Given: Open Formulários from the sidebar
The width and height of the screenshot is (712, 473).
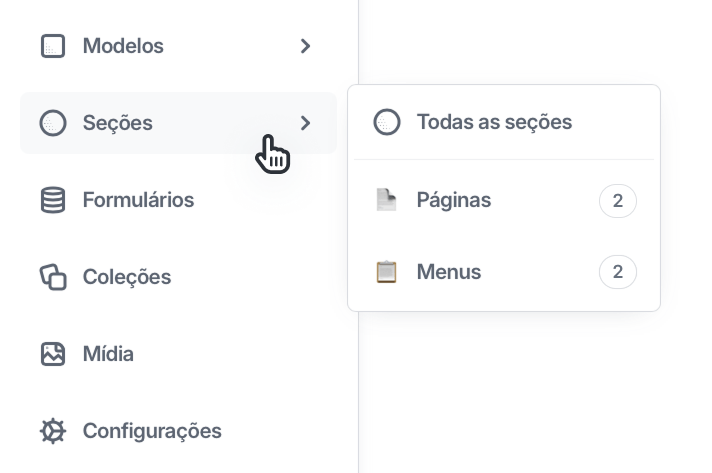Looking at the screenshot, I should 178,200.
